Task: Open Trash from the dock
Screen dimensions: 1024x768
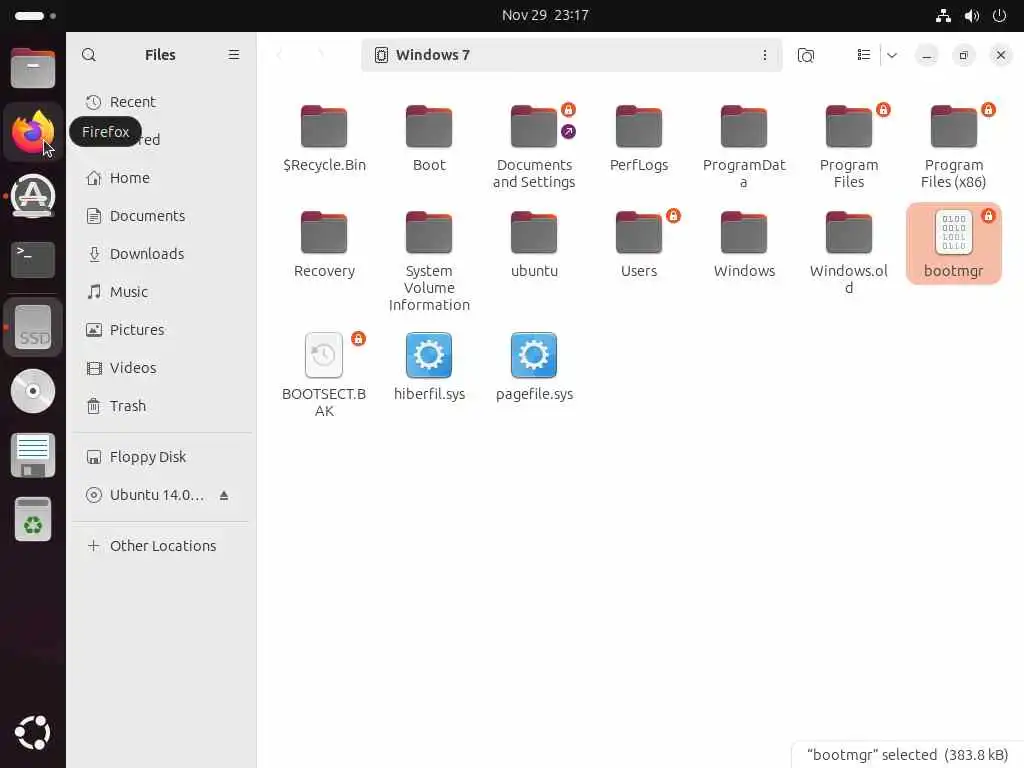Action: click(33, 519)
